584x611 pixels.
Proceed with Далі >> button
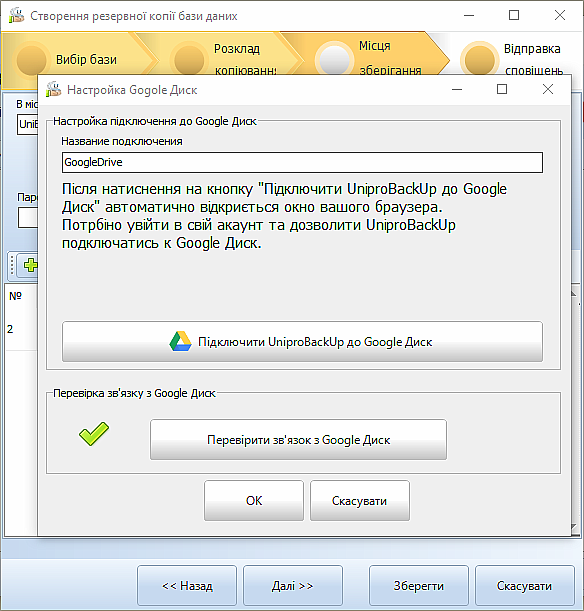point(293,586)
